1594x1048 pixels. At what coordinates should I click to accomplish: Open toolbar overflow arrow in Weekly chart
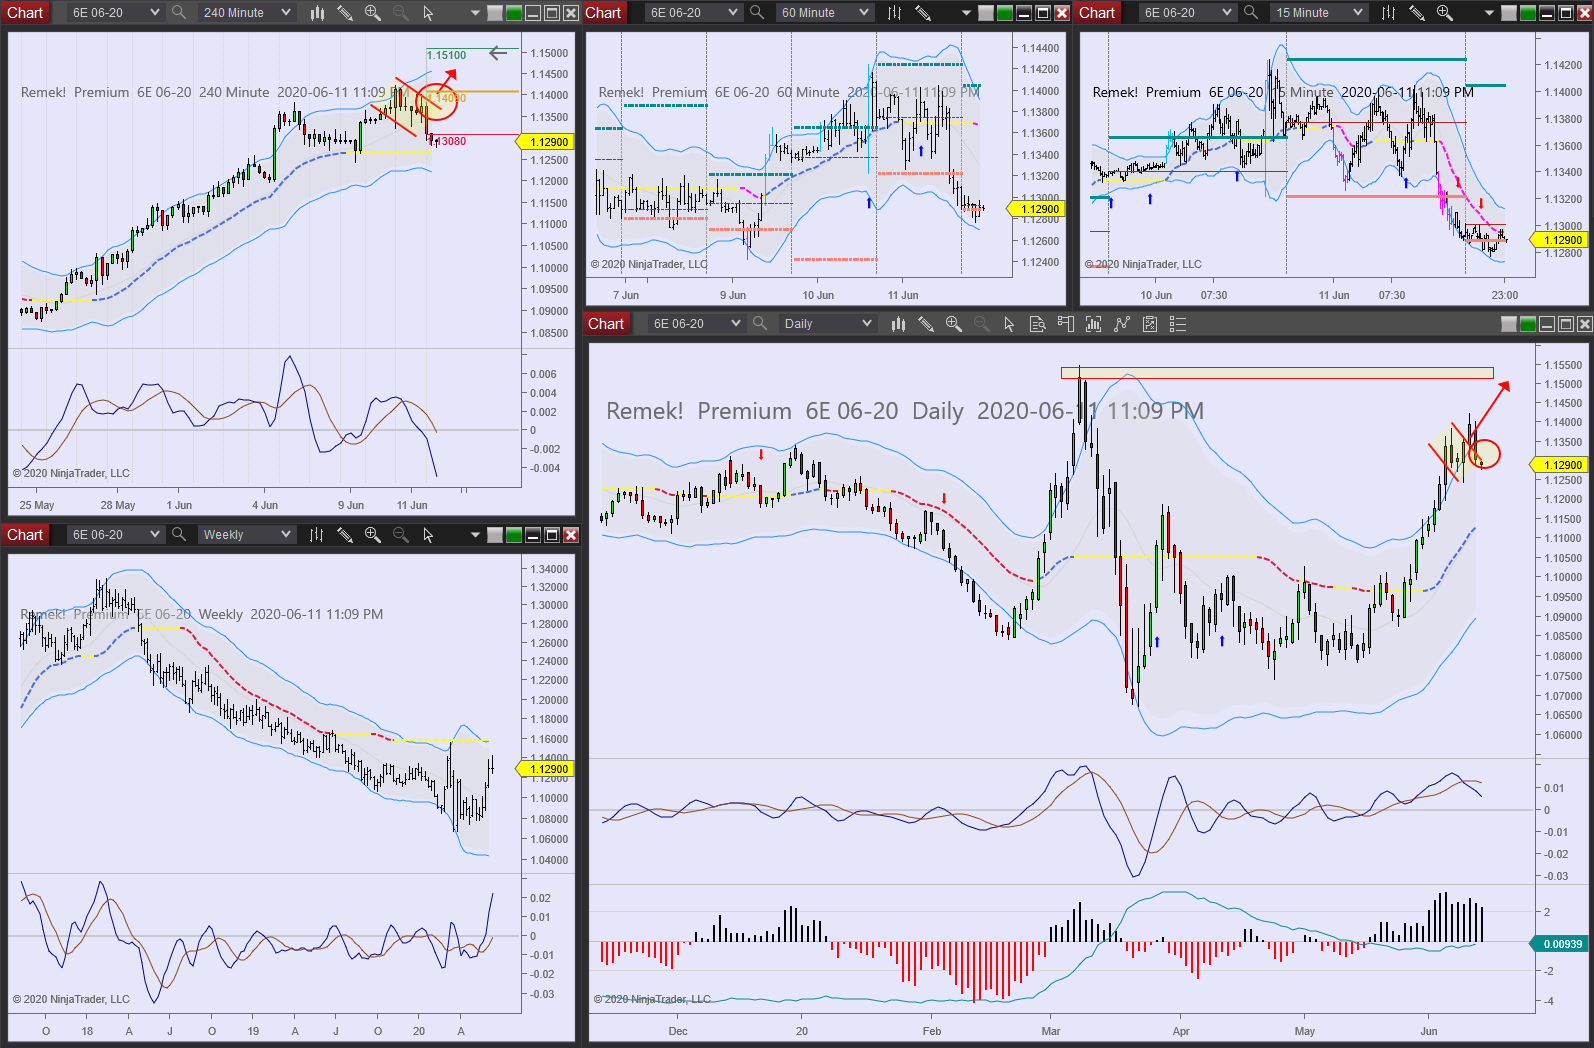click(x=475, y=535)
